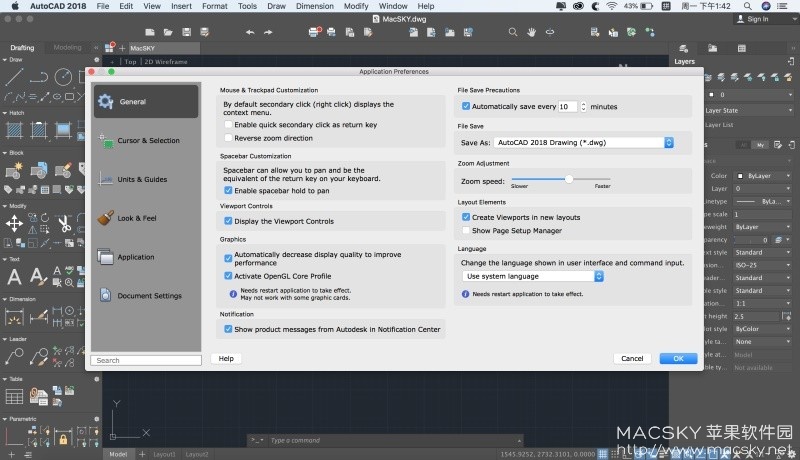The image size is (800, 460).
Task: Click the Save disk toolbar icon
Action: click(186, 32)
